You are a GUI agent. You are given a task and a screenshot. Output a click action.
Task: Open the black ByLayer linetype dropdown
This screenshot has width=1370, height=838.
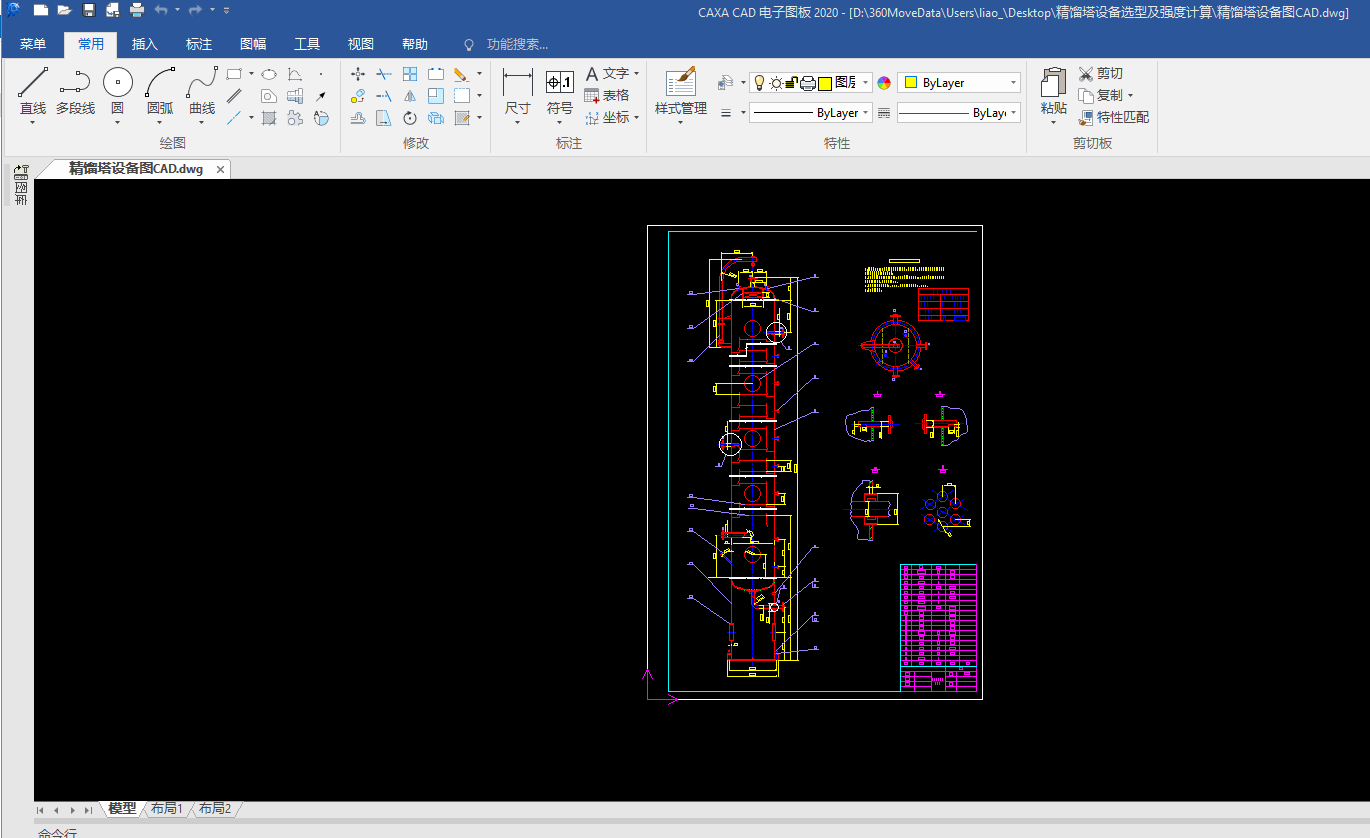(x=865, y=113)
